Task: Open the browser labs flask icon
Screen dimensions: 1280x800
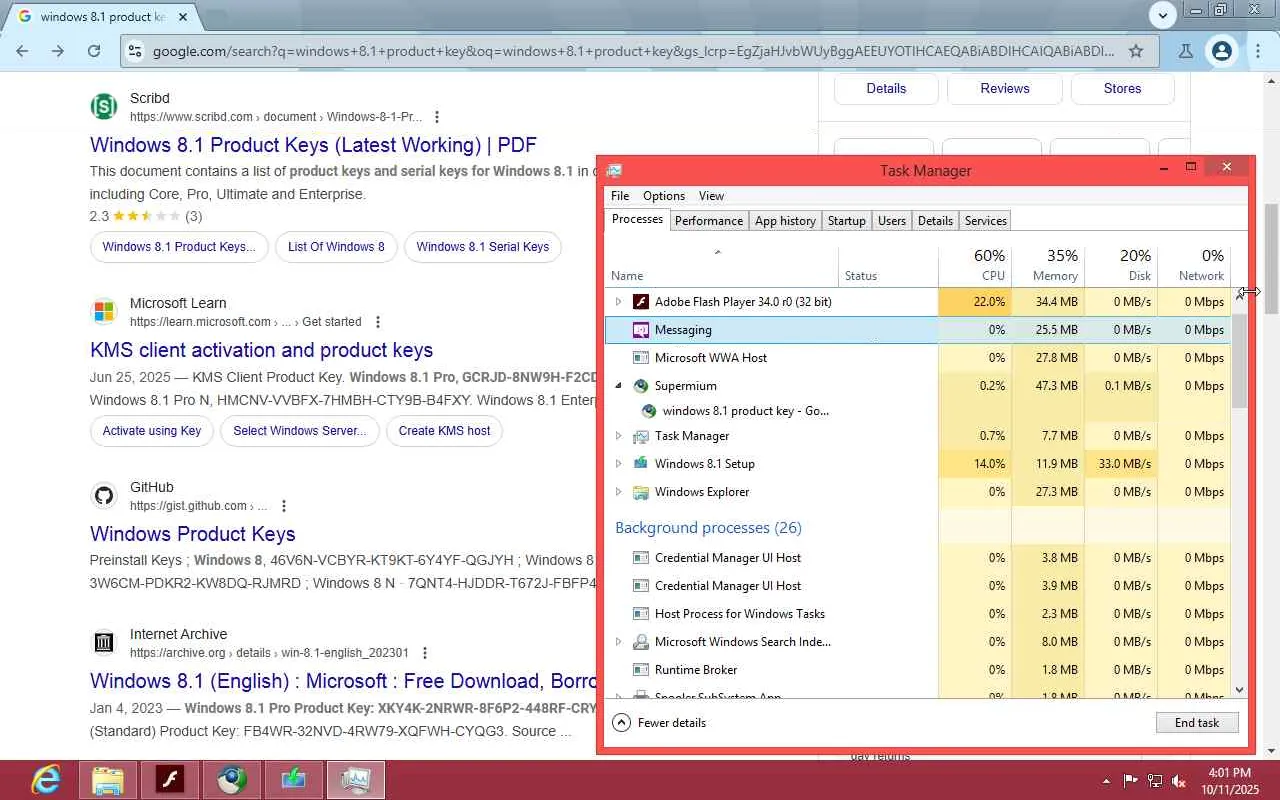Action: (x=1186, y=51)
